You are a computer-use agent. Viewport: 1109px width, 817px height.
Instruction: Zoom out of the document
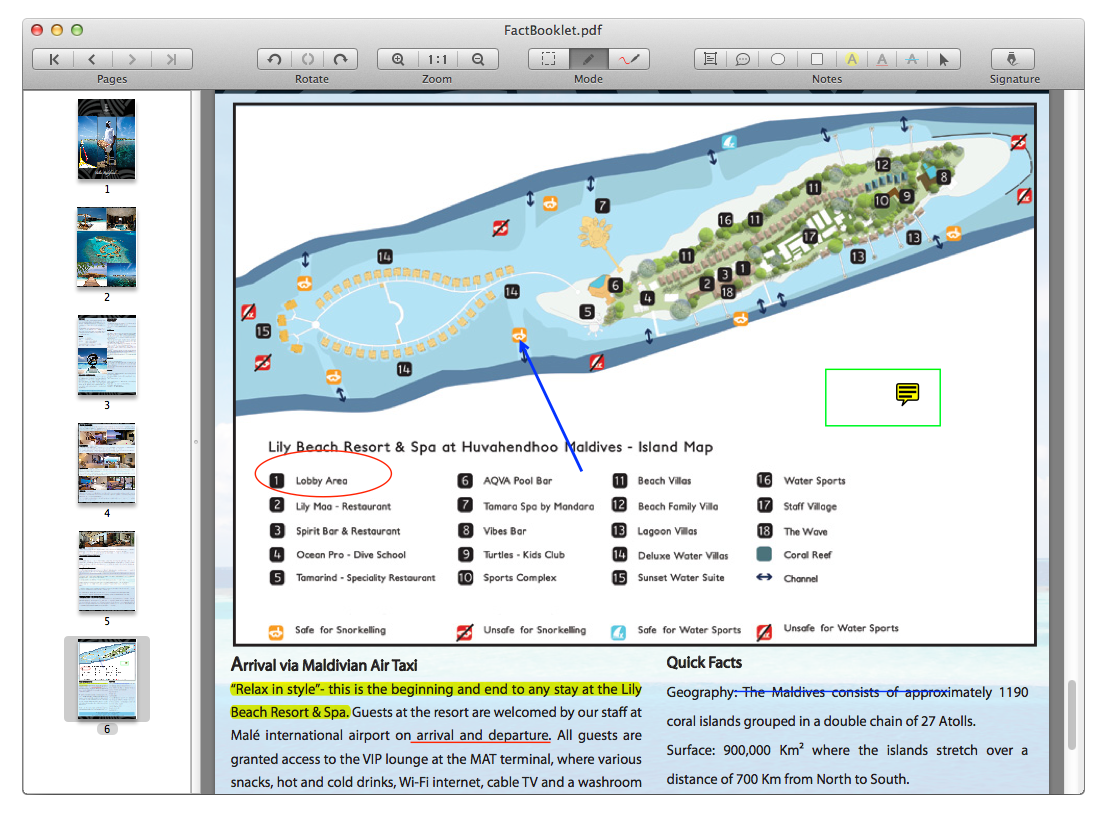pos(478,59)
